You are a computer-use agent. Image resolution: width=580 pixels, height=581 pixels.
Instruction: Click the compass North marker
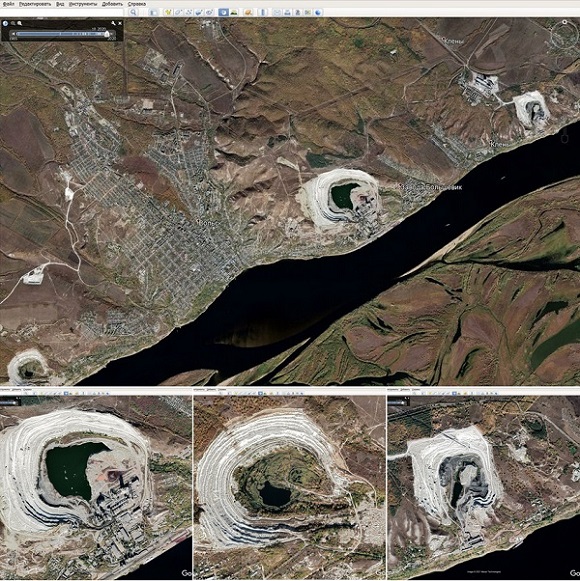click(564, 22)
